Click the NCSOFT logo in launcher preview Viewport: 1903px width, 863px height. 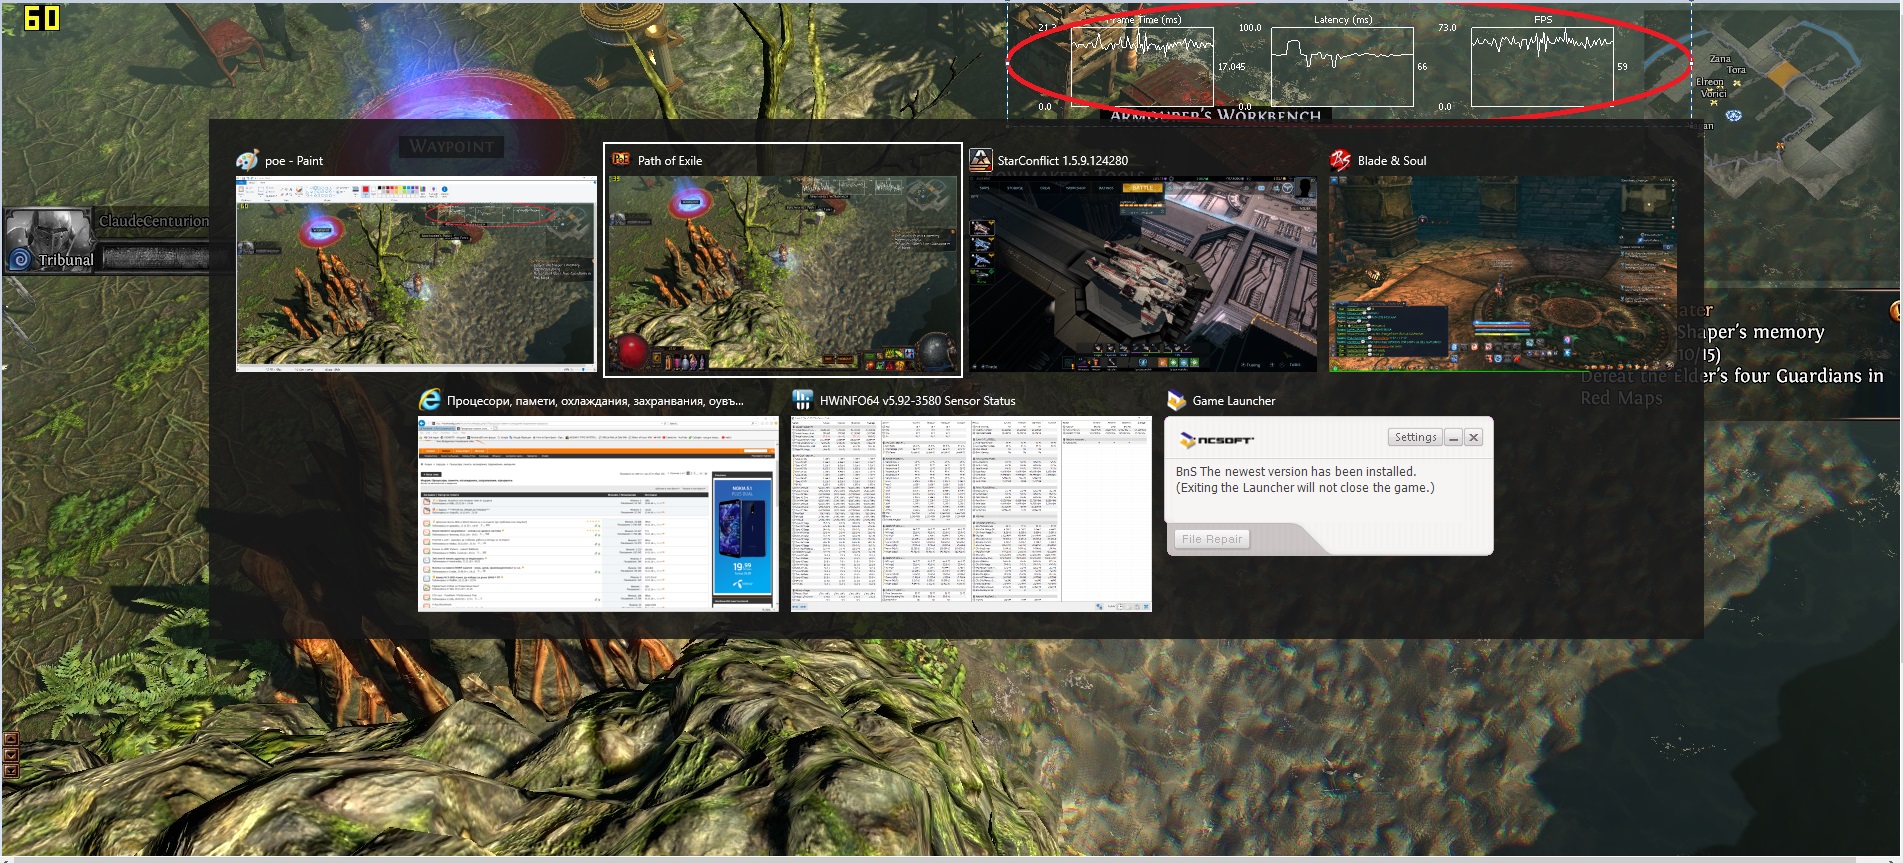coord(1216,440)
